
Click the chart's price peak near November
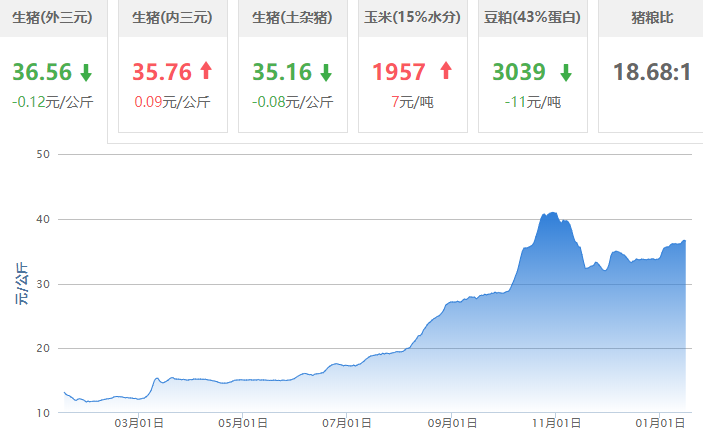click(553, 213)
